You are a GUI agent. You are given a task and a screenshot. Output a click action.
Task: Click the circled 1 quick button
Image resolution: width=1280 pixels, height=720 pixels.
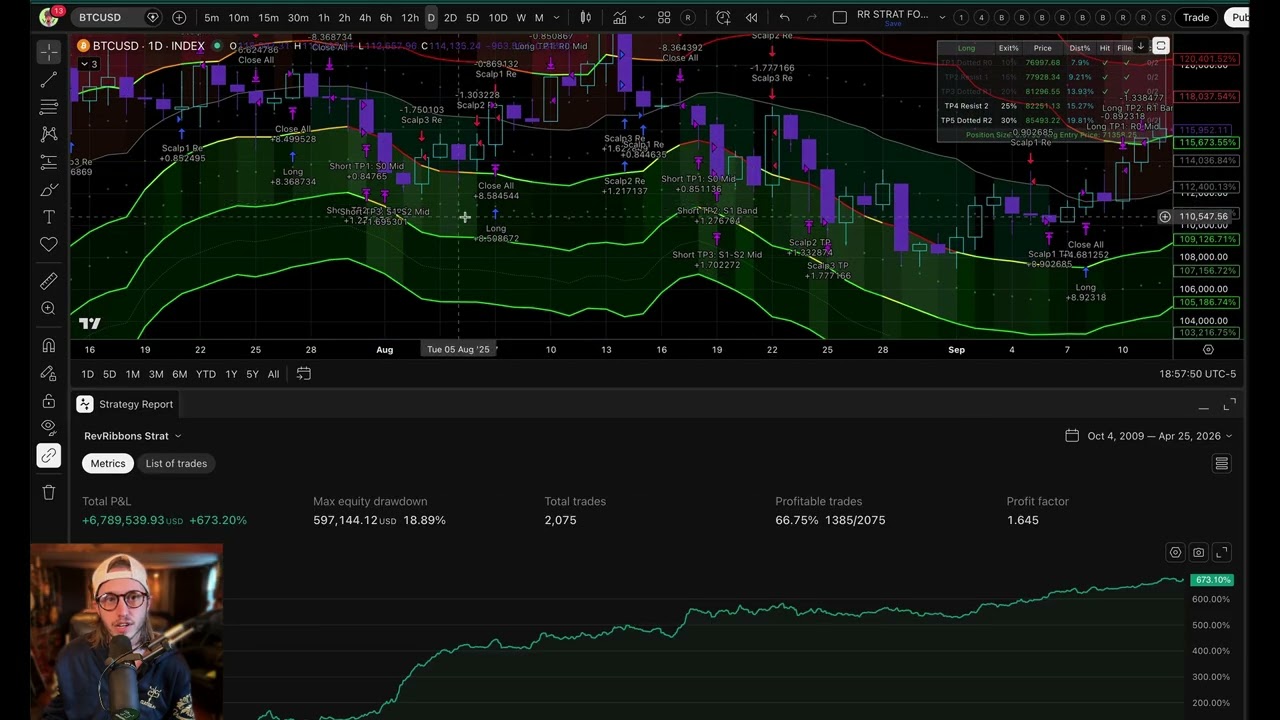click(x=961, y=18)
